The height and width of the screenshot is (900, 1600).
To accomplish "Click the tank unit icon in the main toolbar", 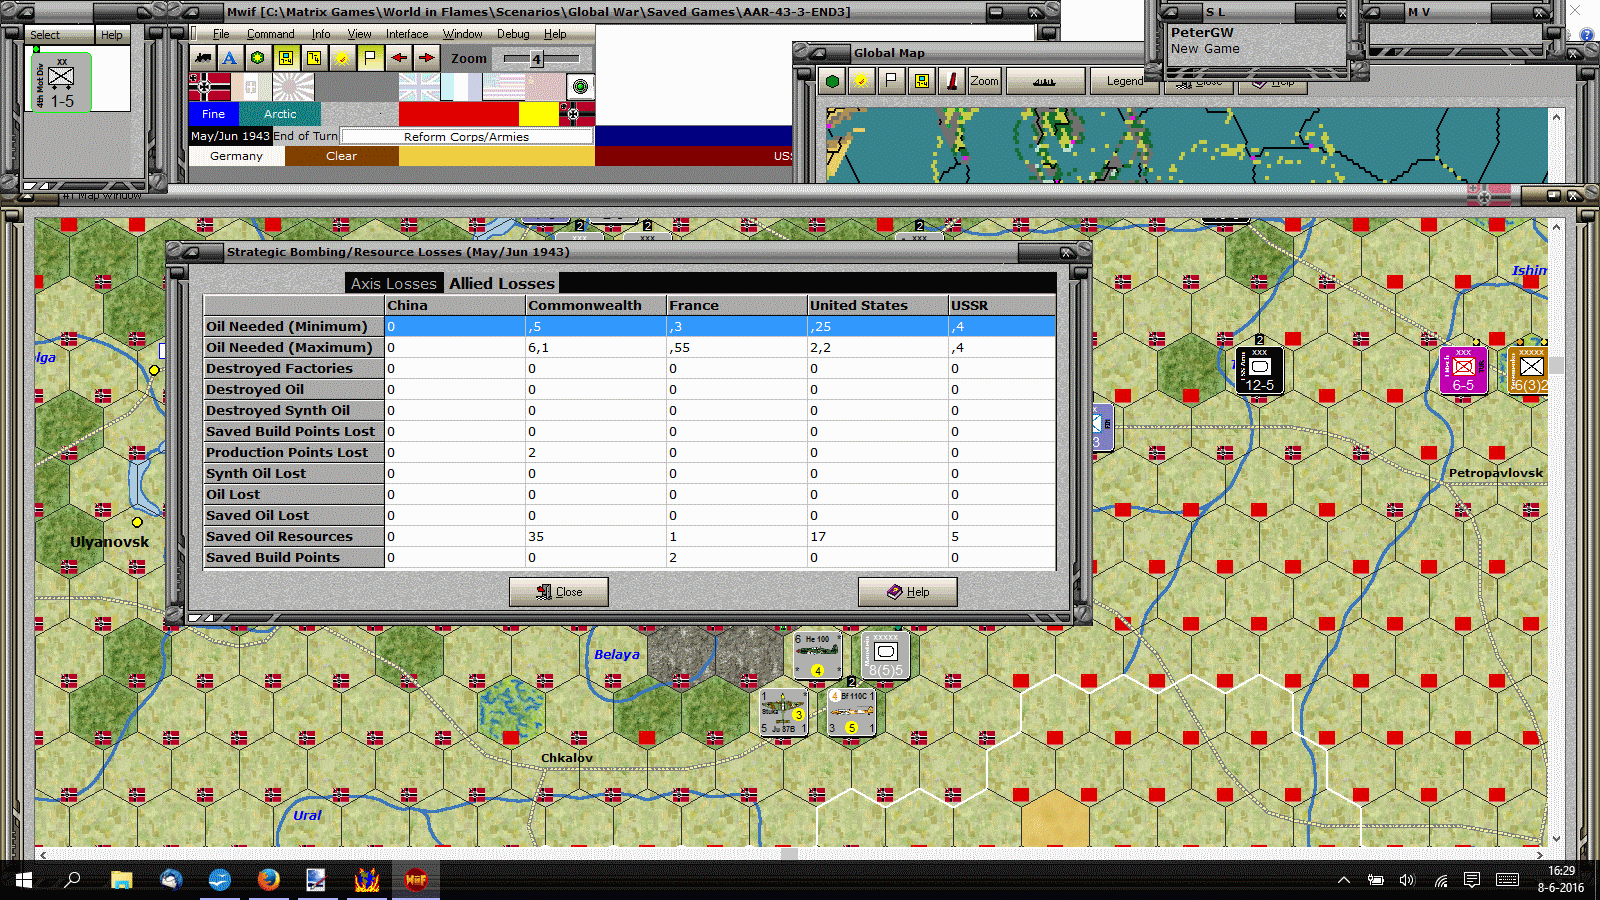I will click(203, 58).
